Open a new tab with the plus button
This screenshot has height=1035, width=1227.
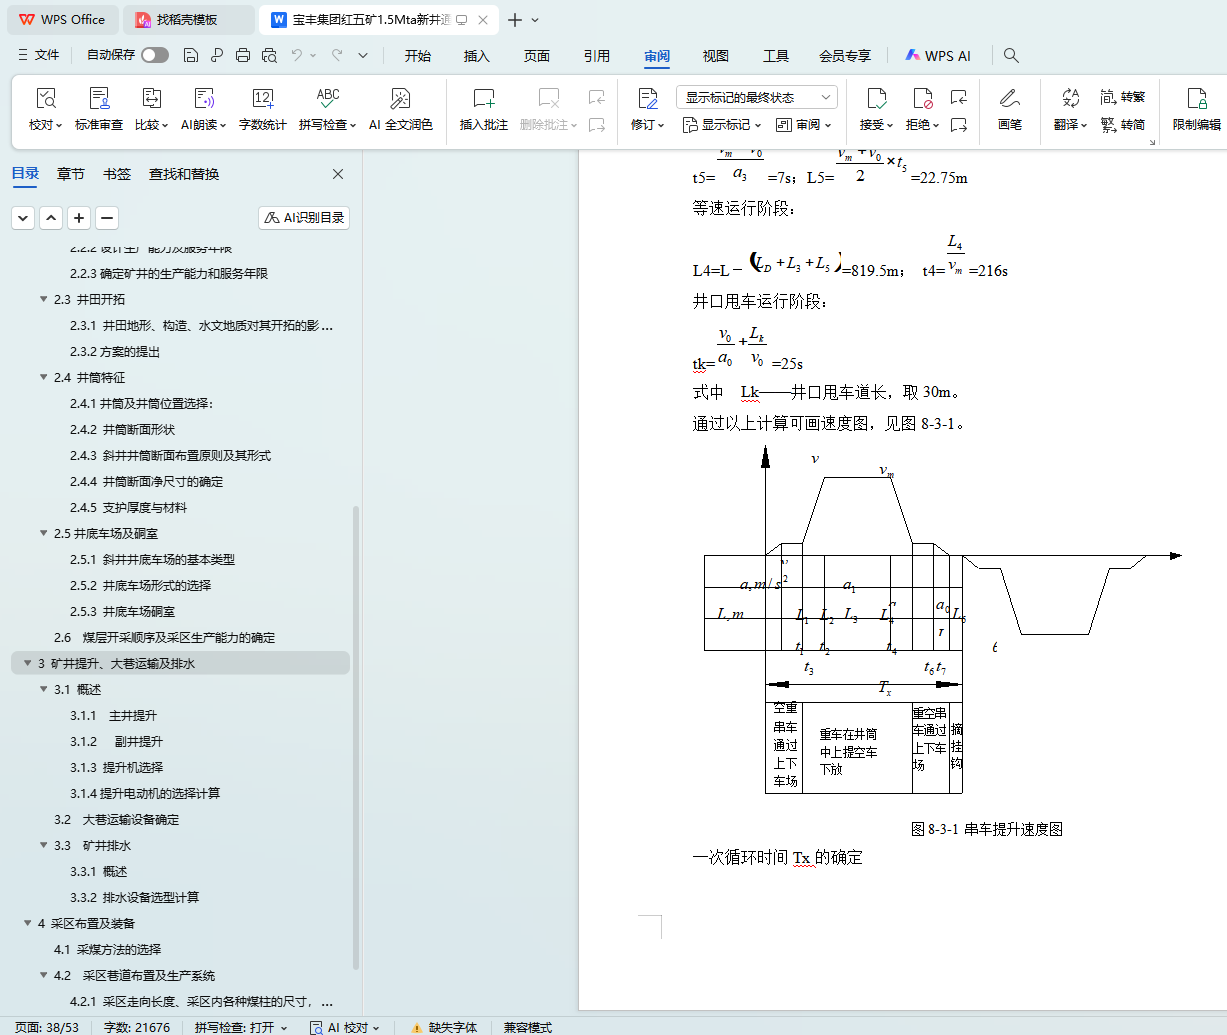pyautogui.click(x=514, y=20)
